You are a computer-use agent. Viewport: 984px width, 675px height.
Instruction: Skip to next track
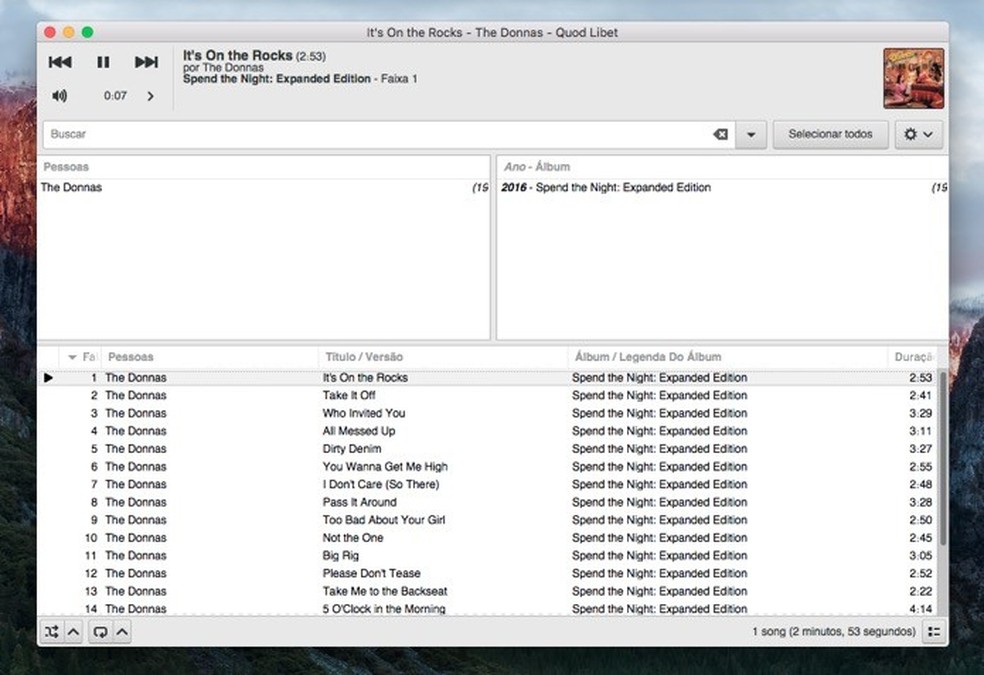(146, 61)
